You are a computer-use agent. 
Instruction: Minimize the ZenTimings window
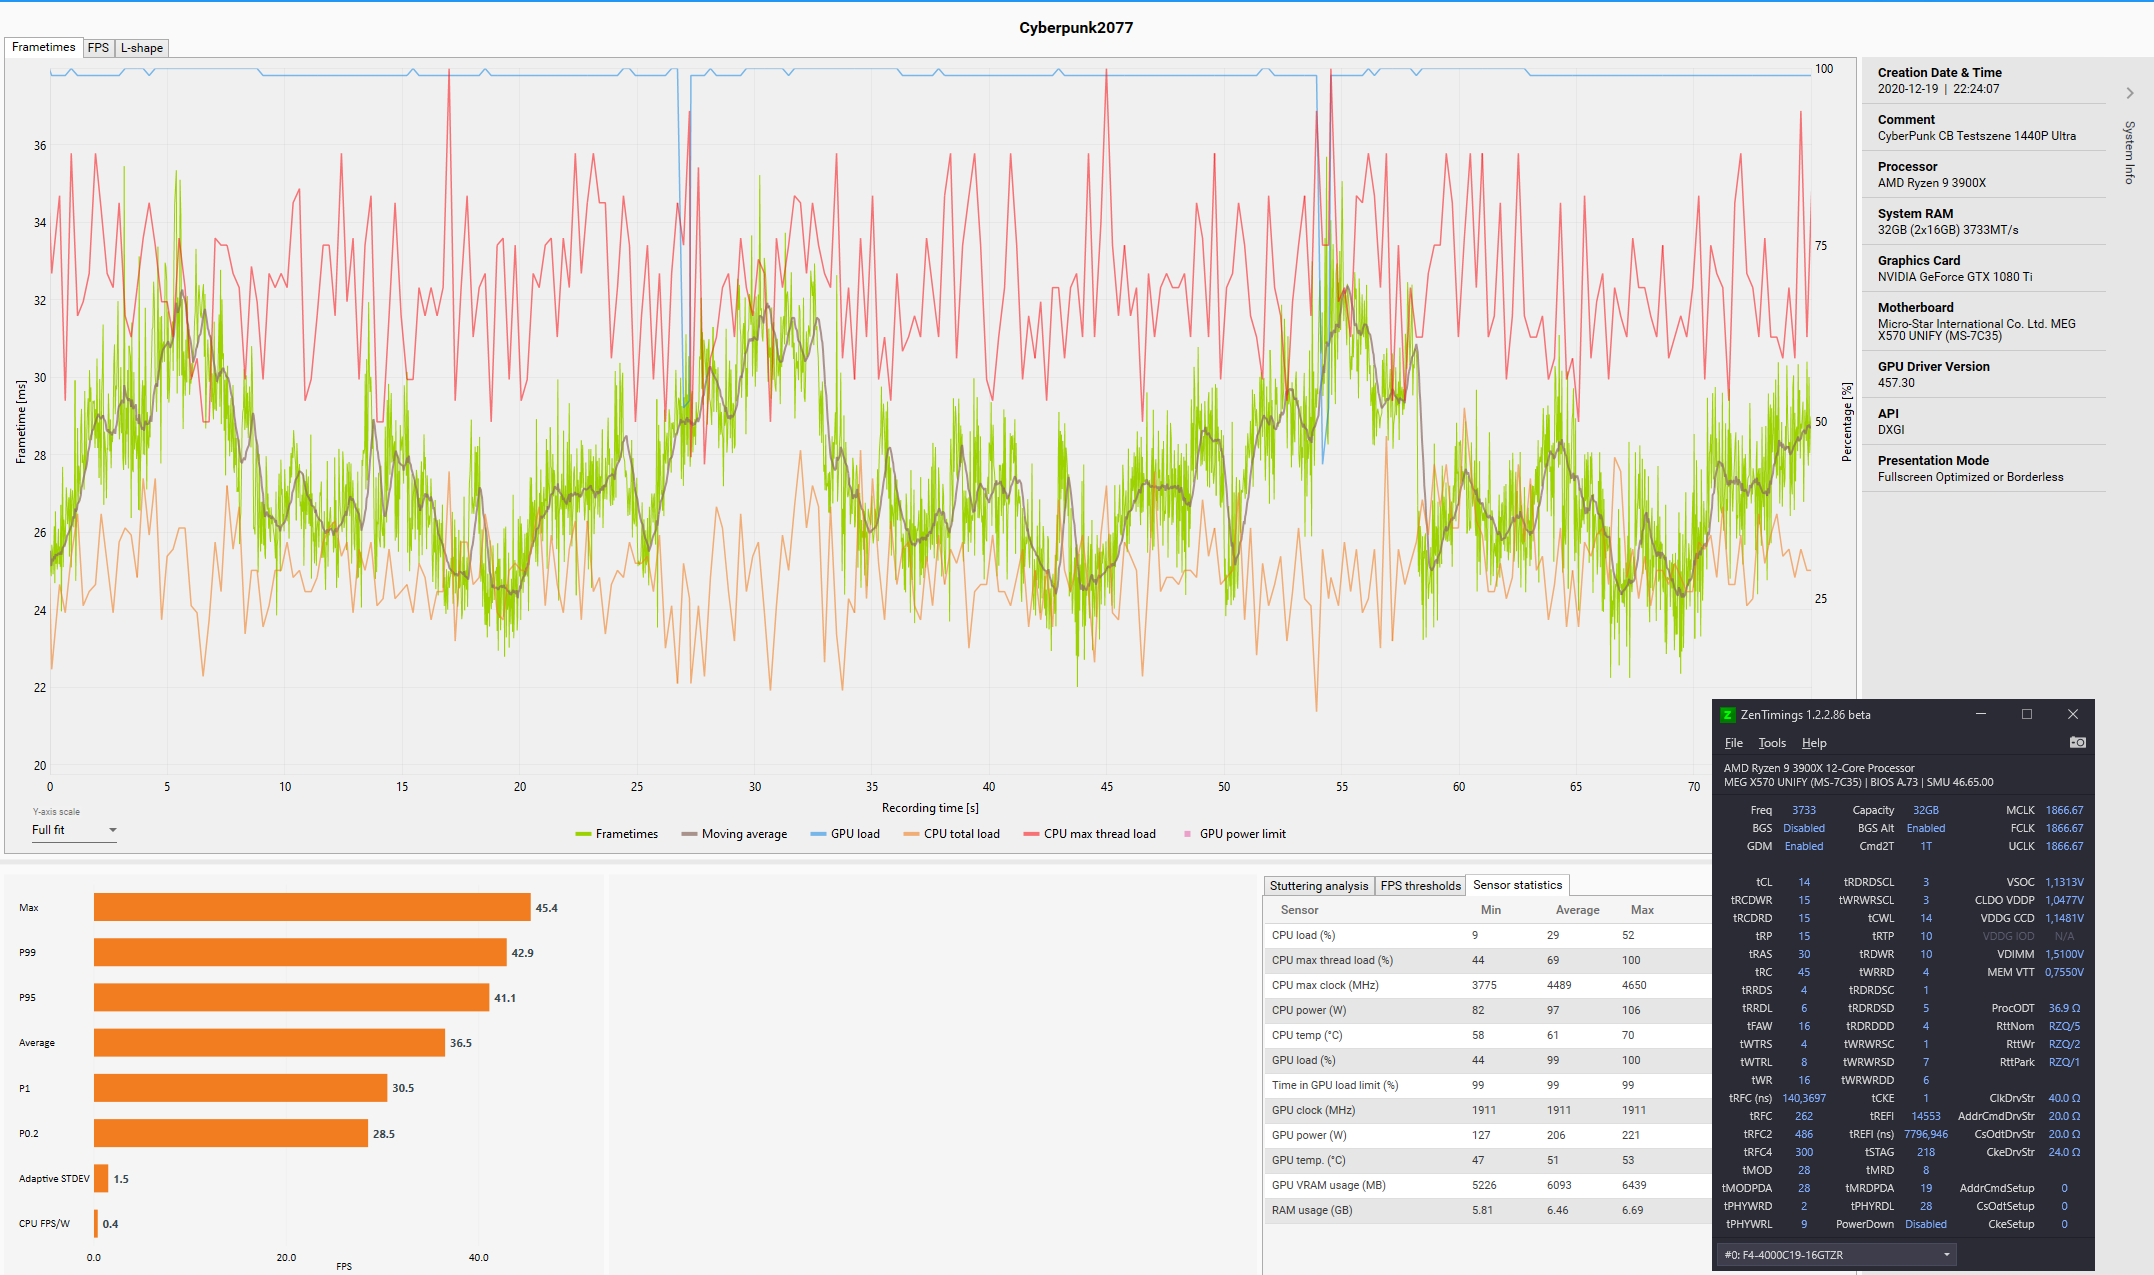coord(1981,714)
